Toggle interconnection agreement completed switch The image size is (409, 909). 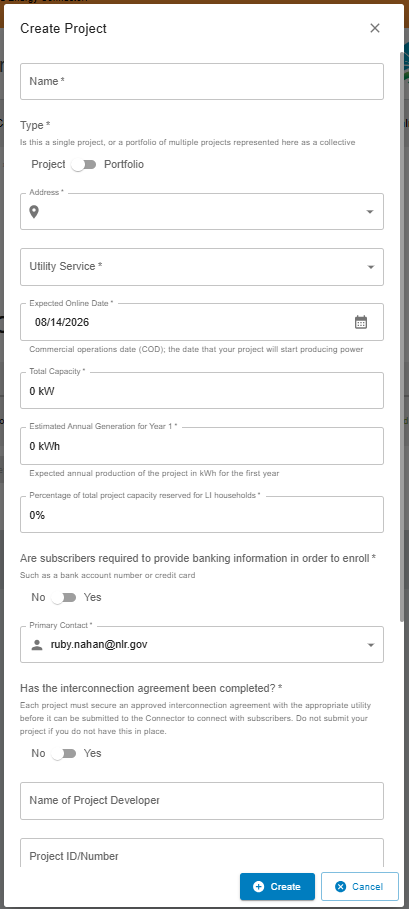point(64,753)
